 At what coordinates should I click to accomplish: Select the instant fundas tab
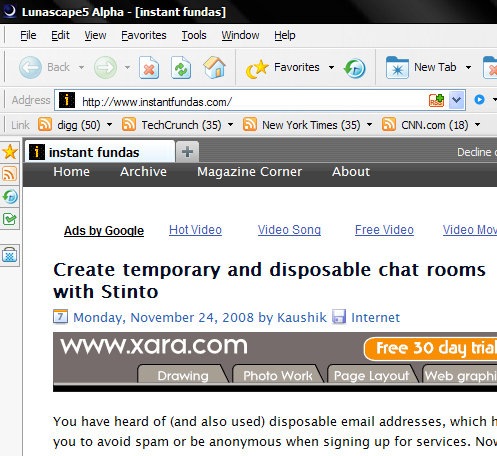100,152
